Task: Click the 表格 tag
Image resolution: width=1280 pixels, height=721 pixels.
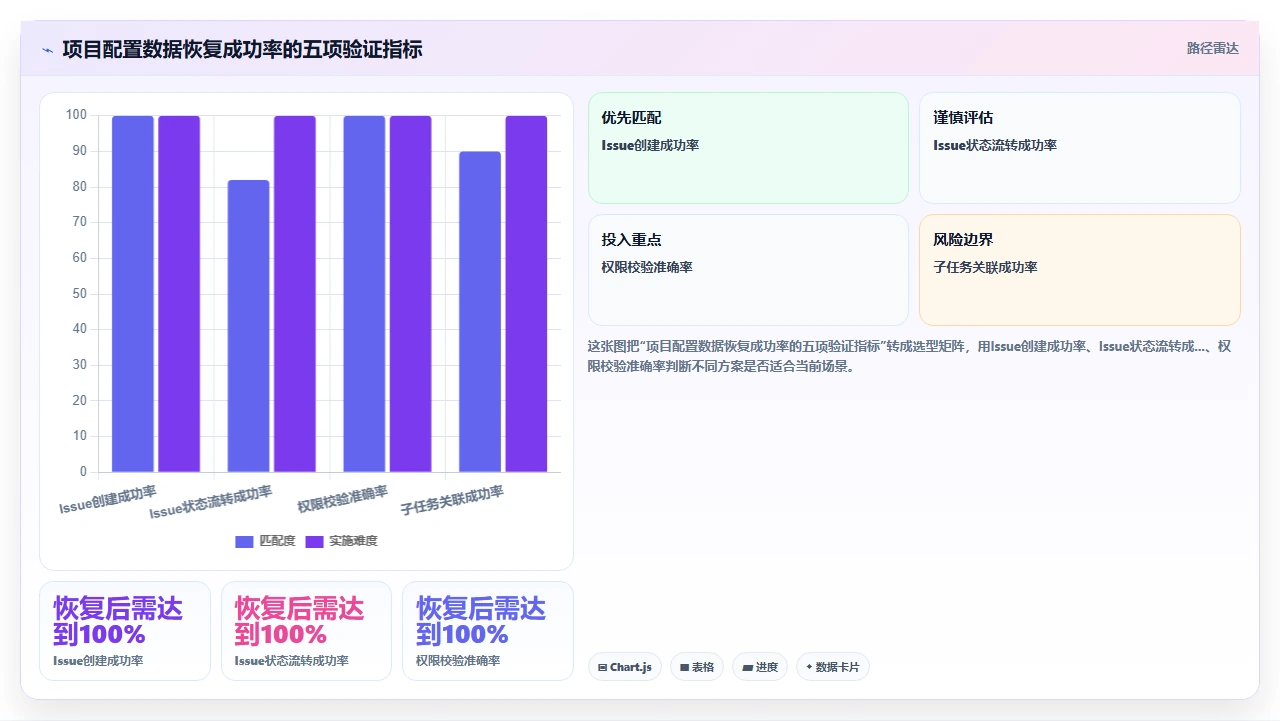Action: click(x=697, y=667)
